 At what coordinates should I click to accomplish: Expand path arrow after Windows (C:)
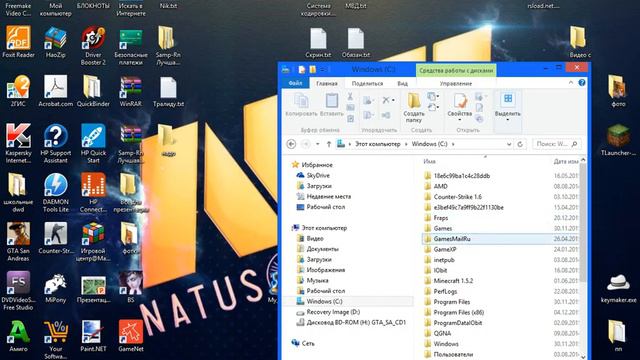[x=453, y=144]
